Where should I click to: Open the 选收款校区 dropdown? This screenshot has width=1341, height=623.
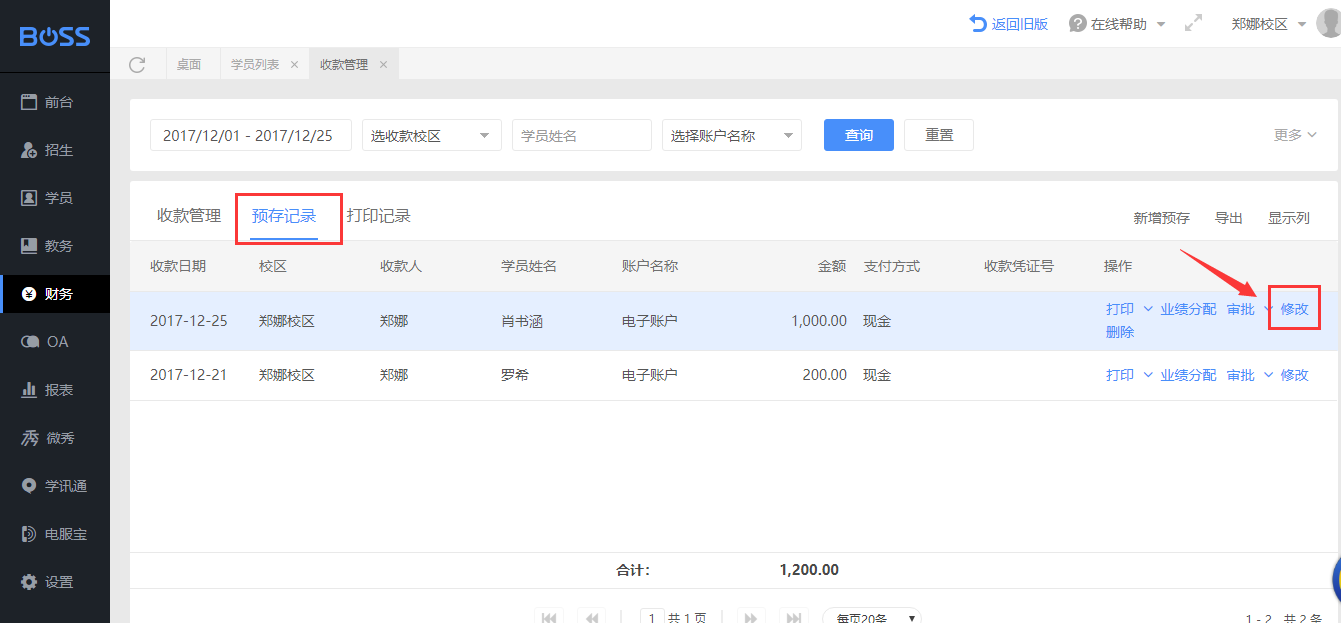pos(432,135)
